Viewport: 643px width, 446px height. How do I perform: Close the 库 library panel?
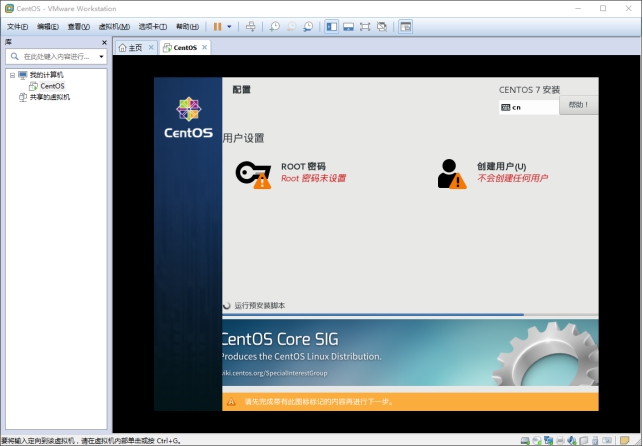(104, 42)
